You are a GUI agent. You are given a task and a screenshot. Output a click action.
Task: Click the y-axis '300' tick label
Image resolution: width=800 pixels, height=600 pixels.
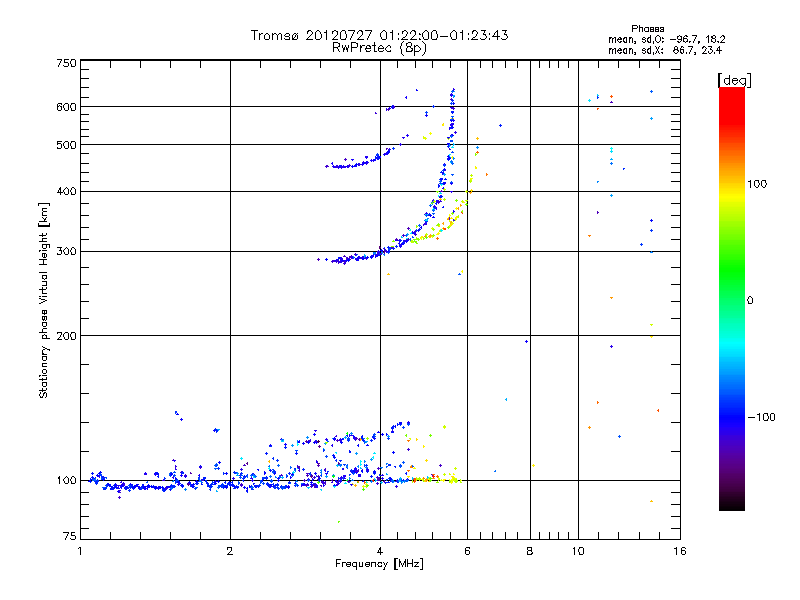click(66, 252)
